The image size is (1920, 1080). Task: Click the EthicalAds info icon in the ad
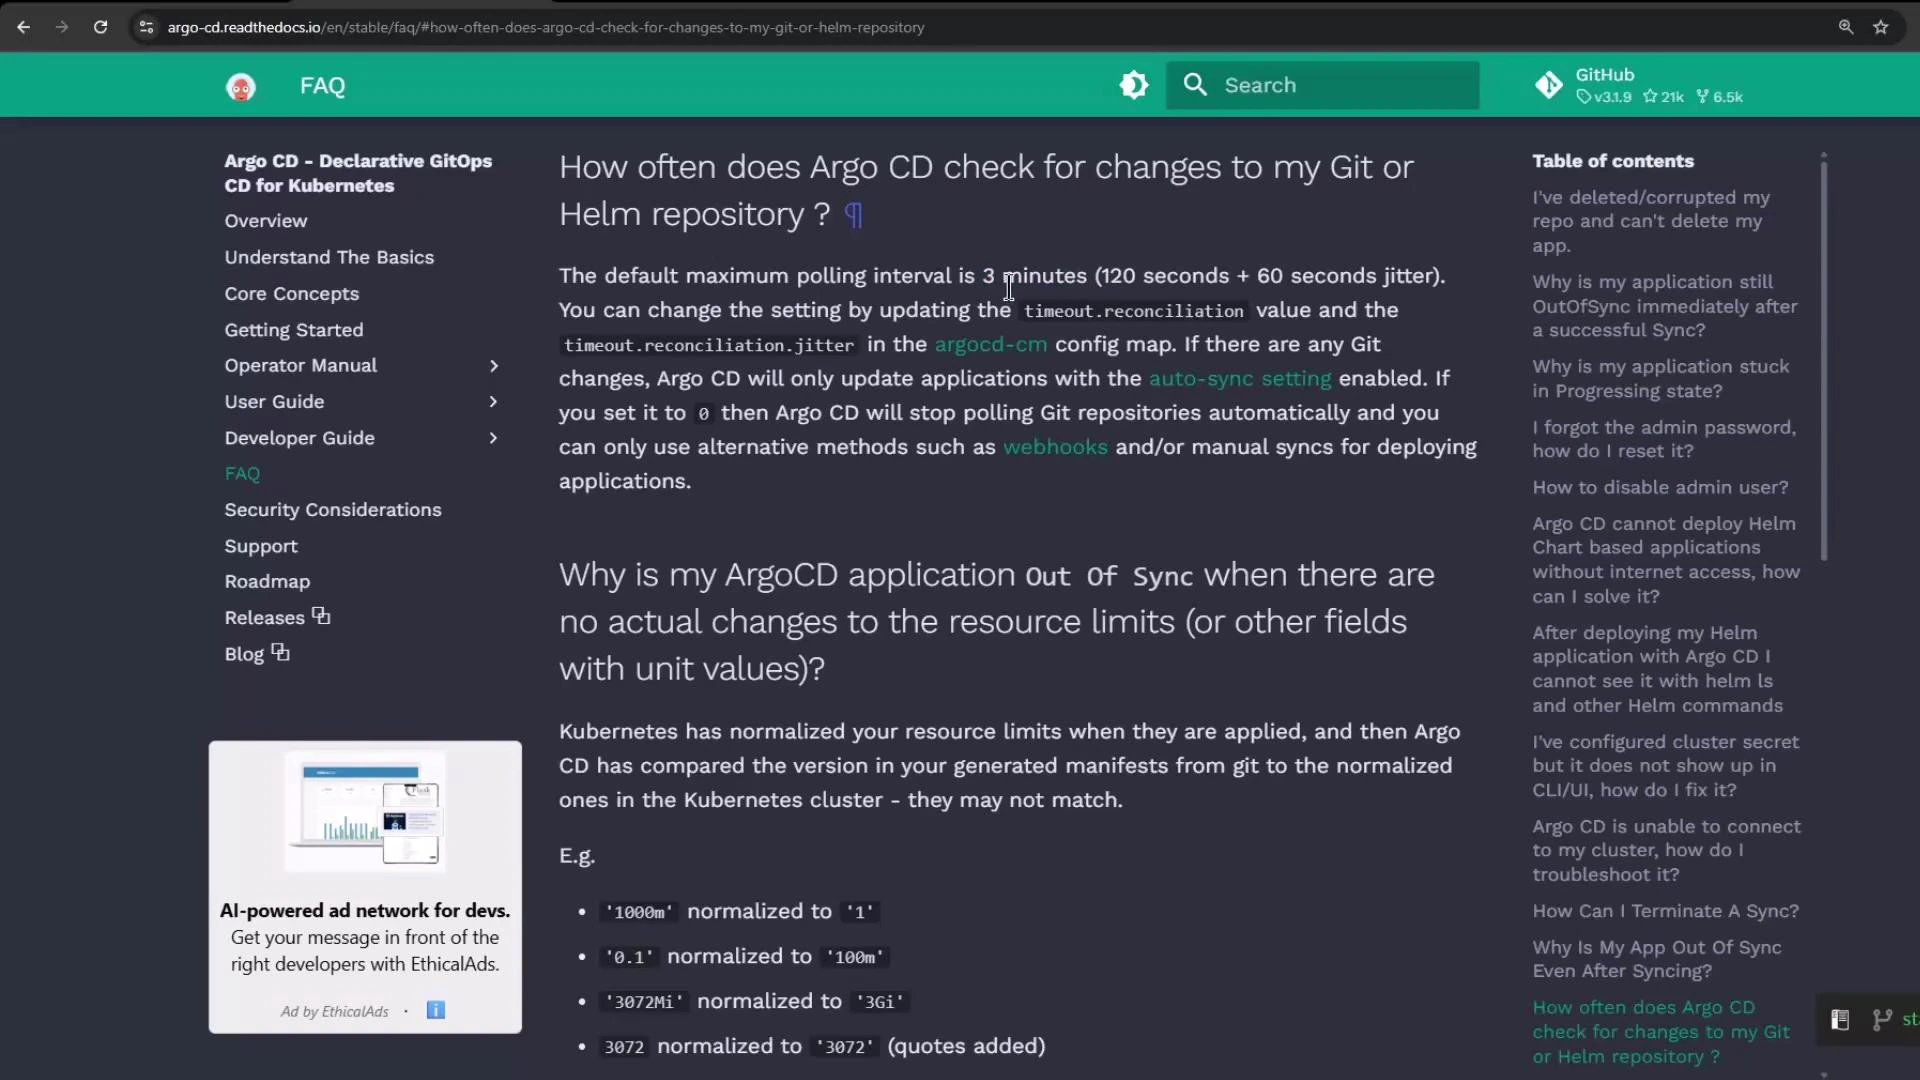435,1010
